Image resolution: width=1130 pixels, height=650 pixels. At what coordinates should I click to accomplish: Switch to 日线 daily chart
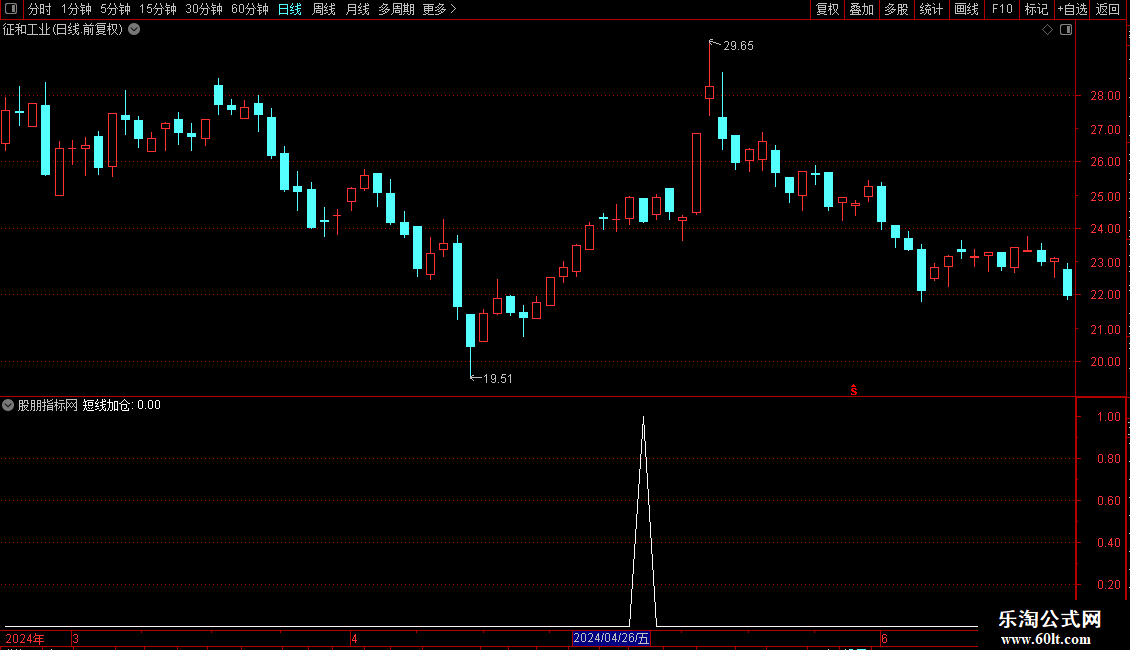[x=290, y=9]
